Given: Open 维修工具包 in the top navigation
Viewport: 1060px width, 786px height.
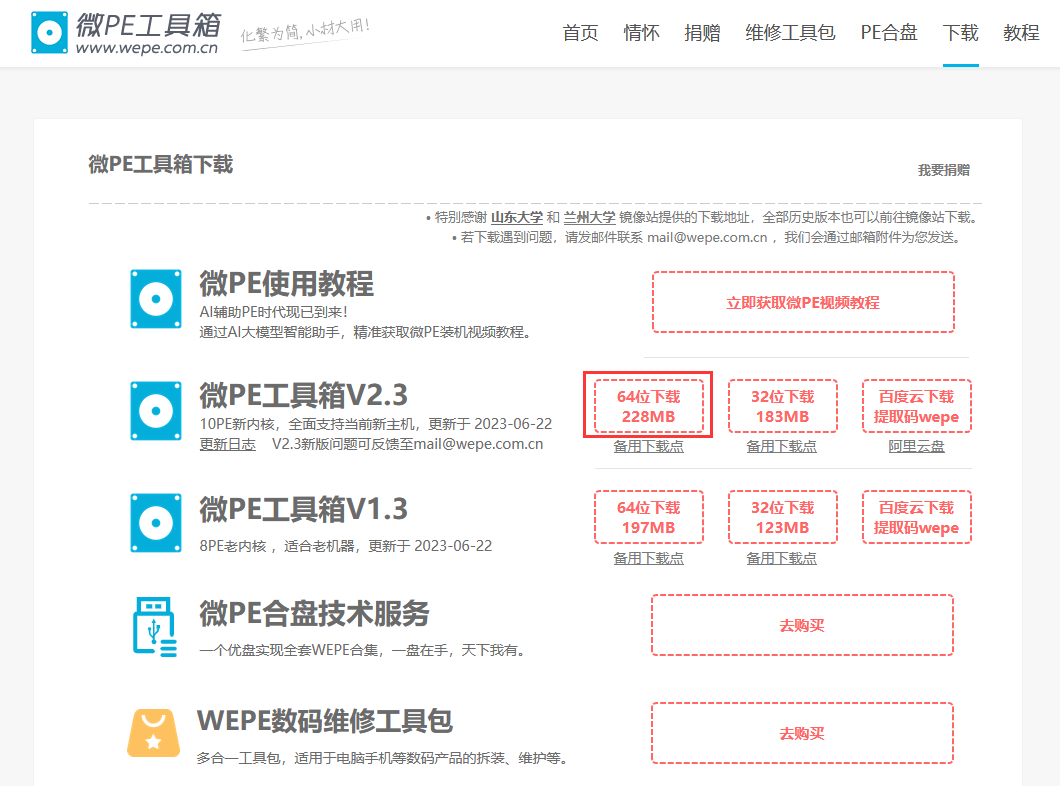Looking at the screenshot, I should 790,32.
